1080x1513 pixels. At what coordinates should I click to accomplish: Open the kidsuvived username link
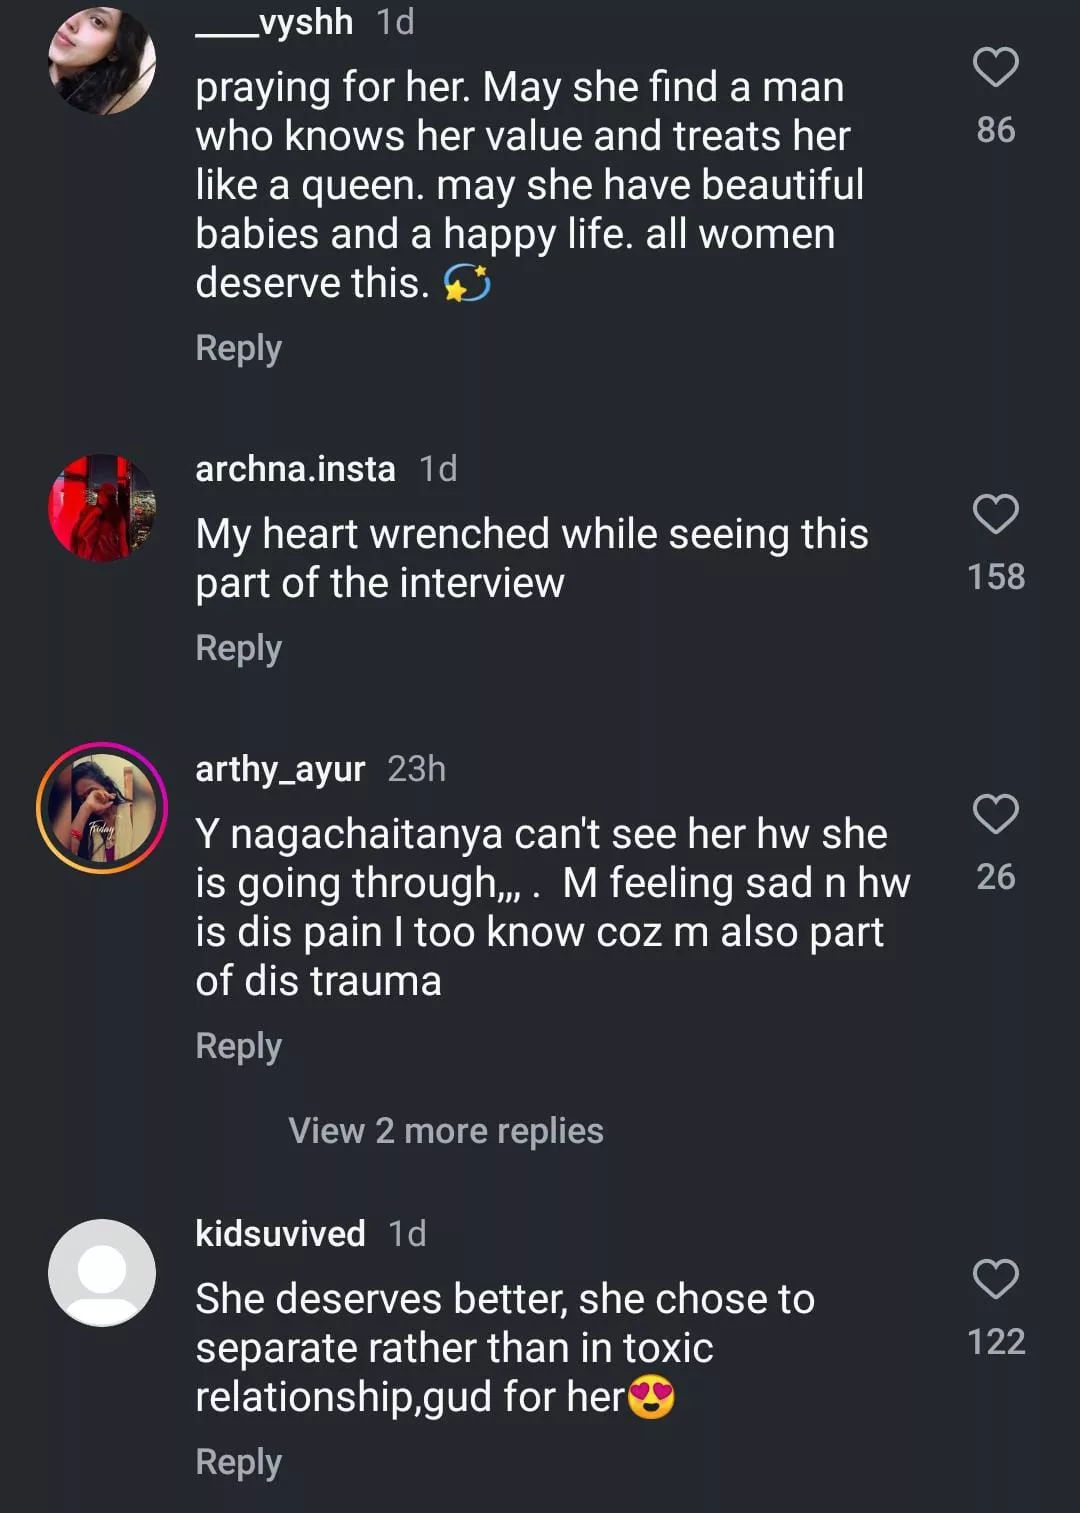[x=280, y=1234]
